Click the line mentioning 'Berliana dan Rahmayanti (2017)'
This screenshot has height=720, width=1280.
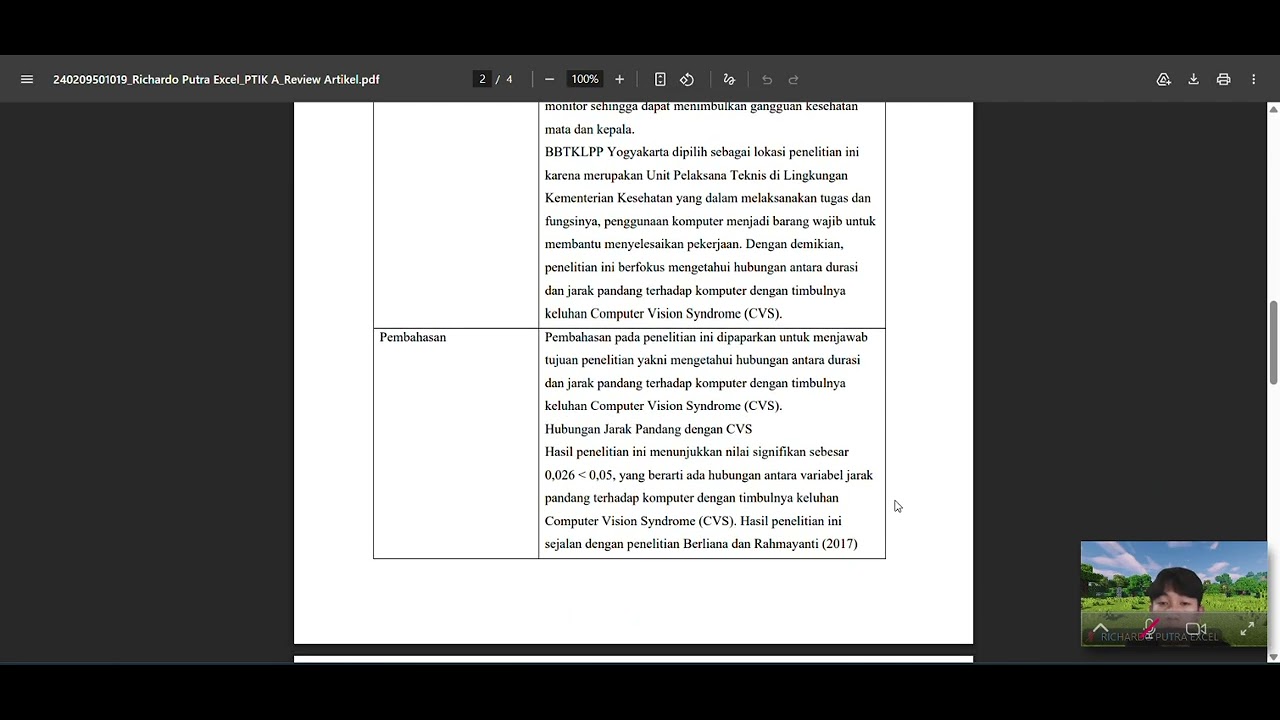[x=701, y=544]
